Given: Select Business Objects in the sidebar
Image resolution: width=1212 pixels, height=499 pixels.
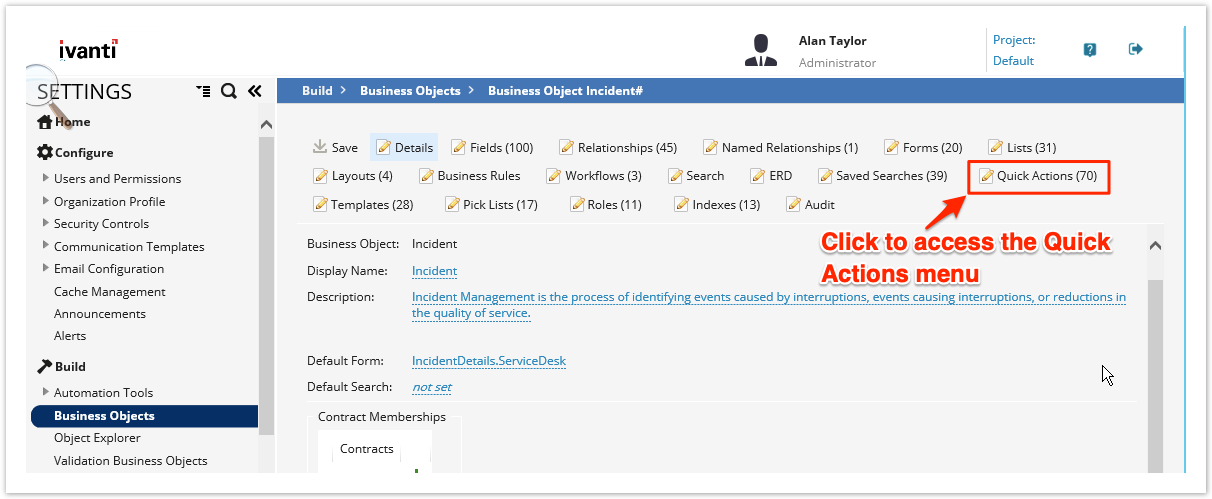Looking at the screenshot, I should pyautogui.click(x=144, y=416).
